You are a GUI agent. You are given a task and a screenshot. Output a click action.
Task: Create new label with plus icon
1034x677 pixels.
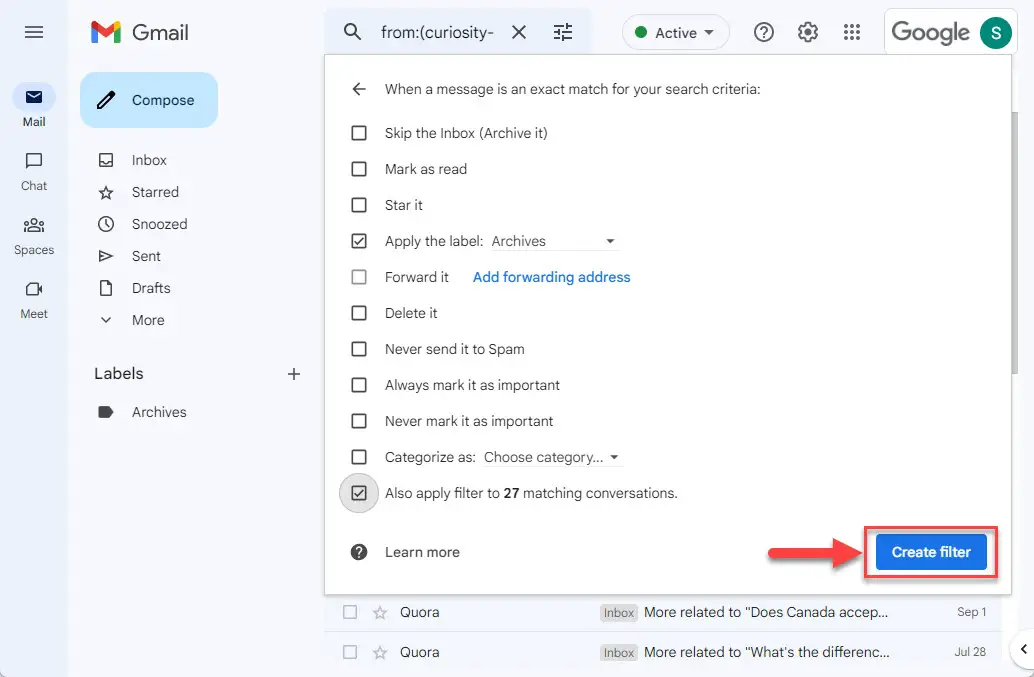(x=294, y=374)
